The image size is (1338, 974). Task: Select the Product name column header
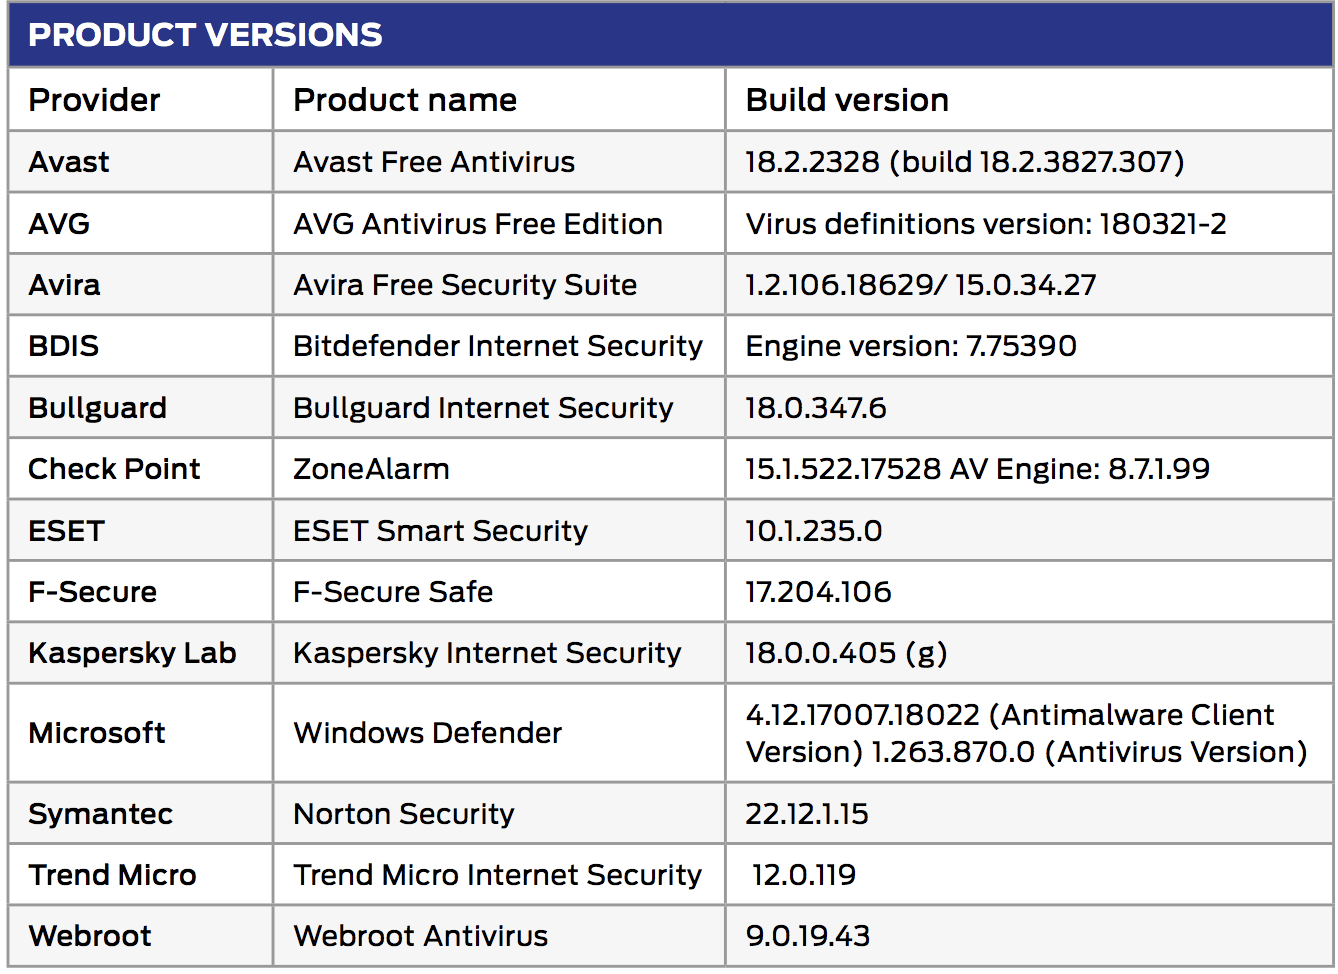(x=405, y=100)
